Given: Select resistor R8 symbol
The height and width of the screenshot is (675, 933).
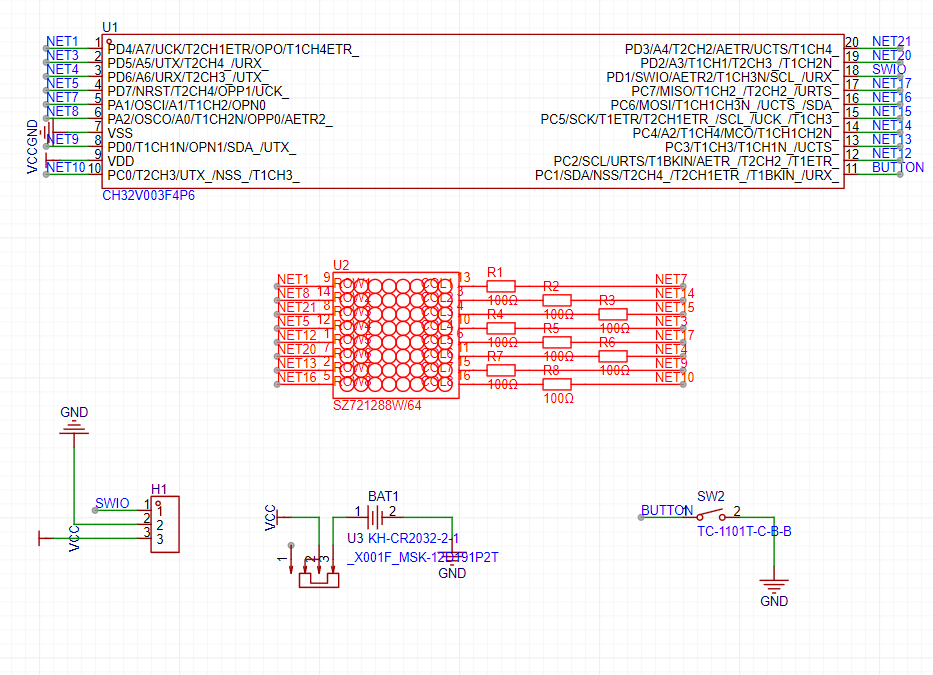Looking at the screenshot, I should click(x=557, y=384).
